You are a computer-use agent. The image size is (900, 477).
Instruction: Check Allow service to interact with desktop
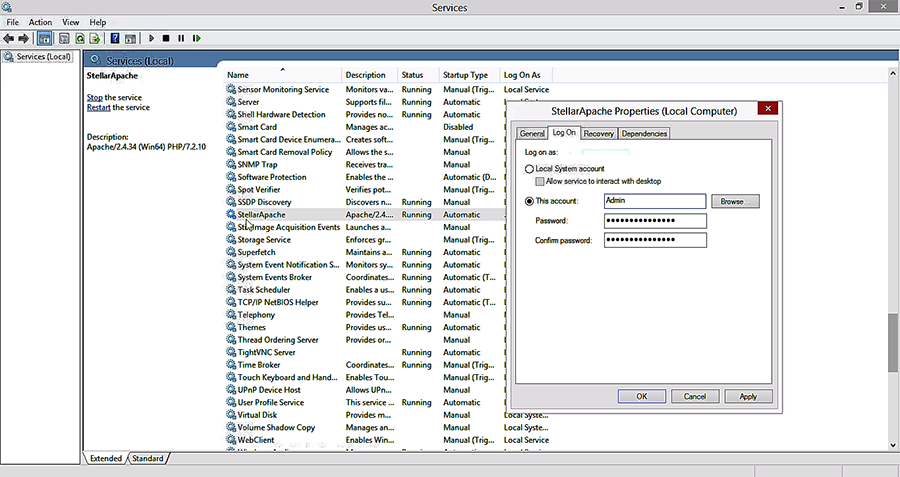coord(540,181)
